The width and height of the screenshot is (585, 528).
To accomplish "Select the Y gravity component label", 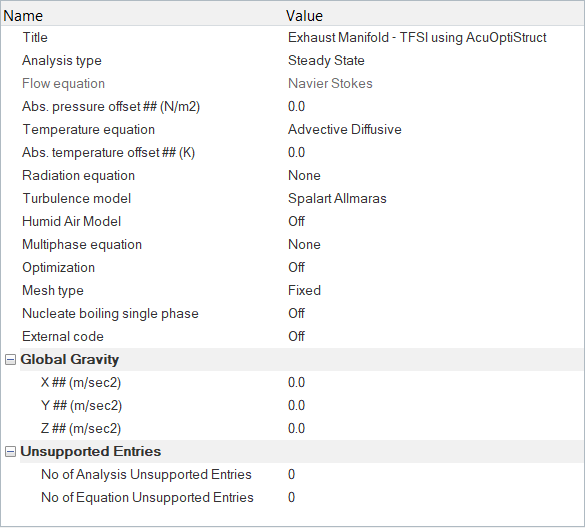I will coord(81,406).
